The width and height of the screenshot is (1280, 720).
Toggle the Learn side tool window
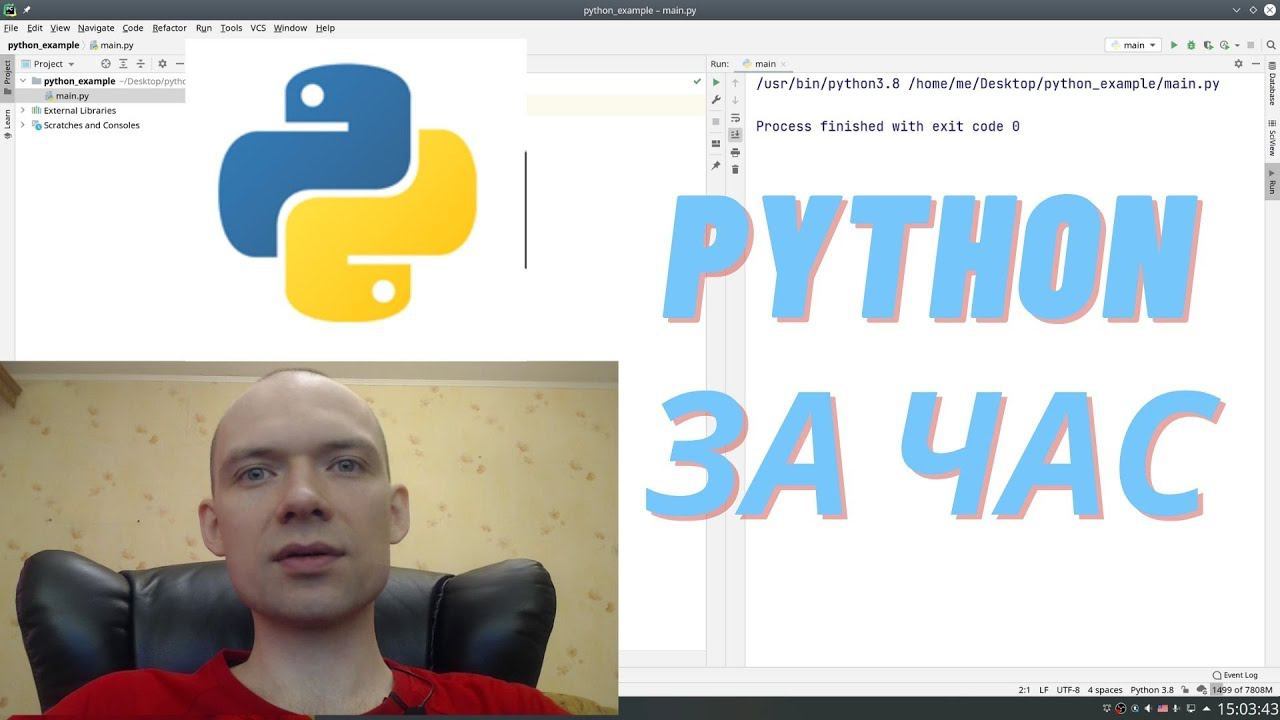pos(7,123)
